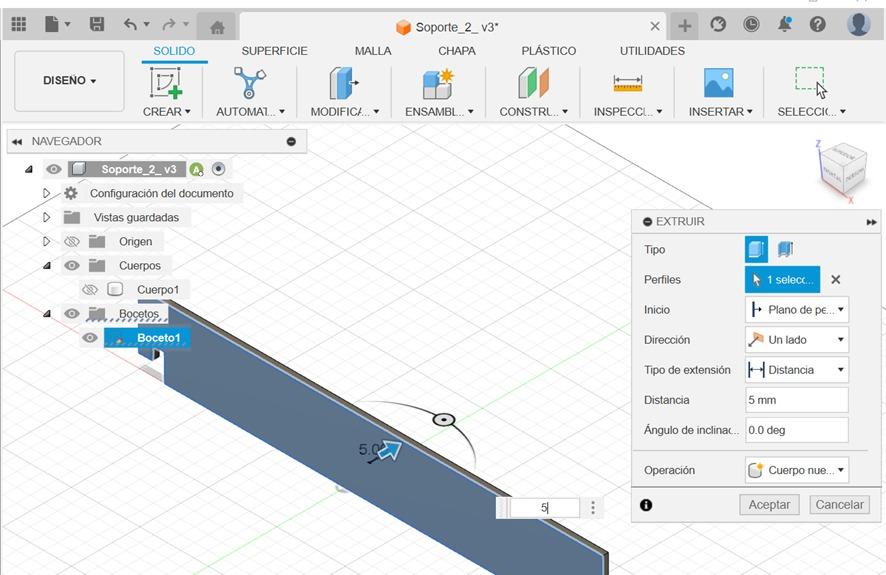886x575 pixels.
Task: Expand the Origen node
Action: pos(47,242)
